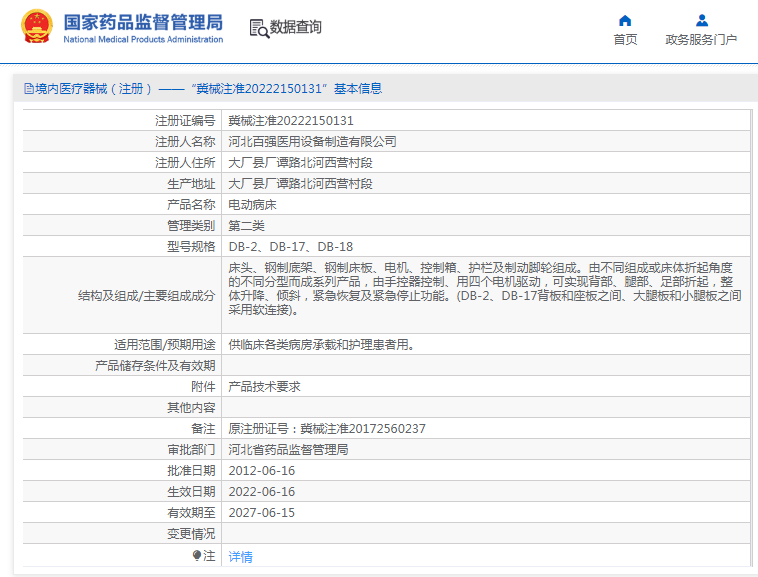The height and width of the screenshot is (577, 758).
Task: Click the 审批部门 label
Action: pyautogui.click(x=191, y=450)
